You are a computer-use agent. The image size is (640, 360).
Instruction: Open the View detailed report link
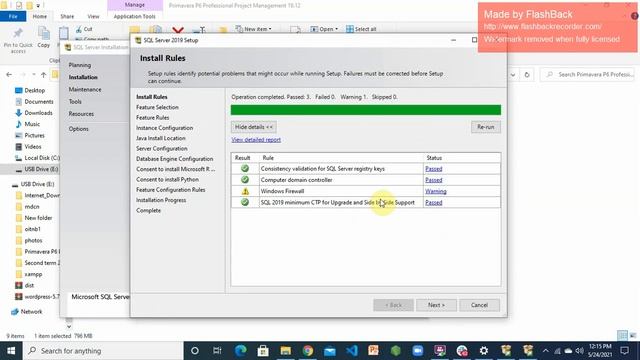pyautogui.click(x=256, y=140)
